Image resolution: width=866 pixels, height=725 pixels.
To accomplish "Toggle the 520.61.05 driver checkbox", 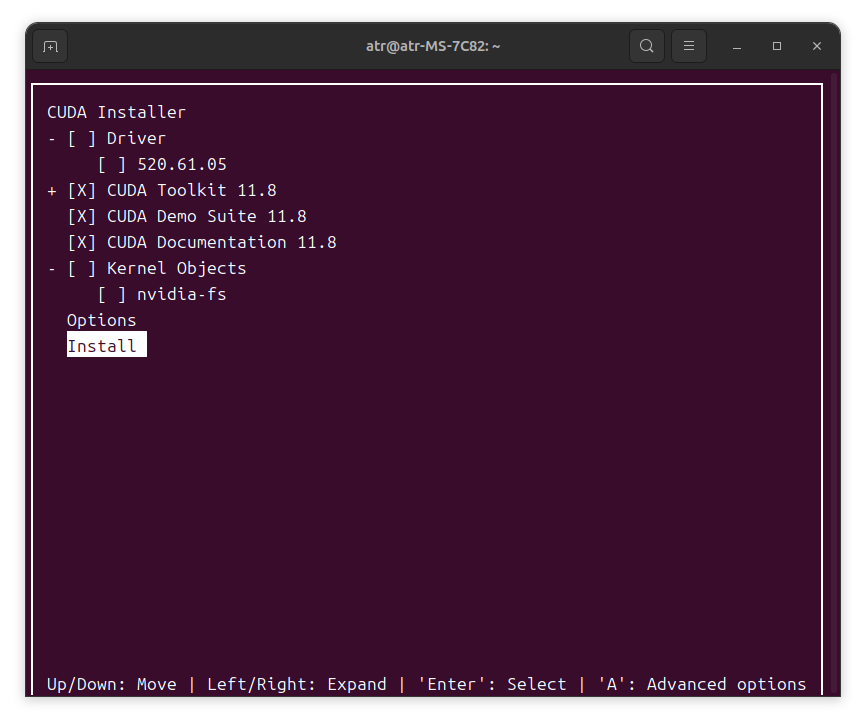I will [112, 165].
